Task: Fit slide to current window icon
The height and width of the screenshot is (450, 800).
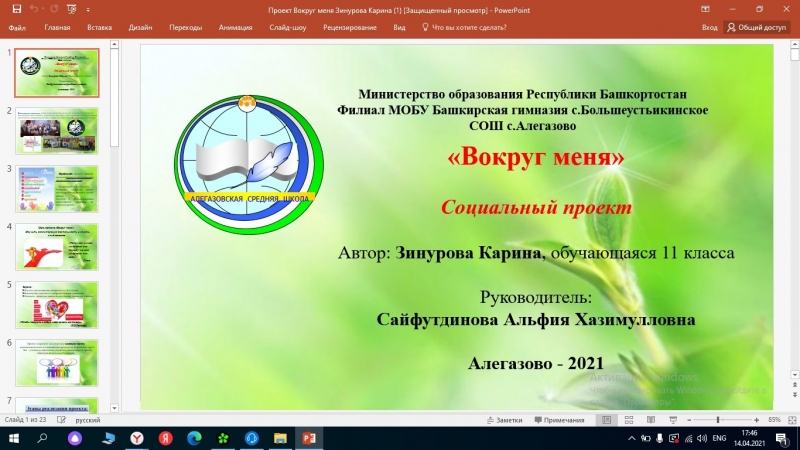Action: coord(792,420)
